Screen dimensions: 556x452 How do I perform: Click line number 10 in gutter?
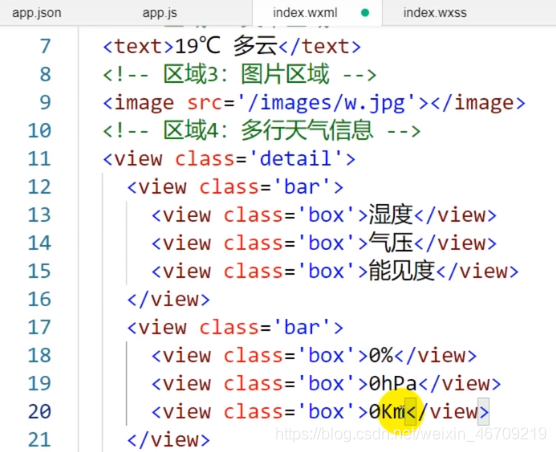tap(40, 130)
